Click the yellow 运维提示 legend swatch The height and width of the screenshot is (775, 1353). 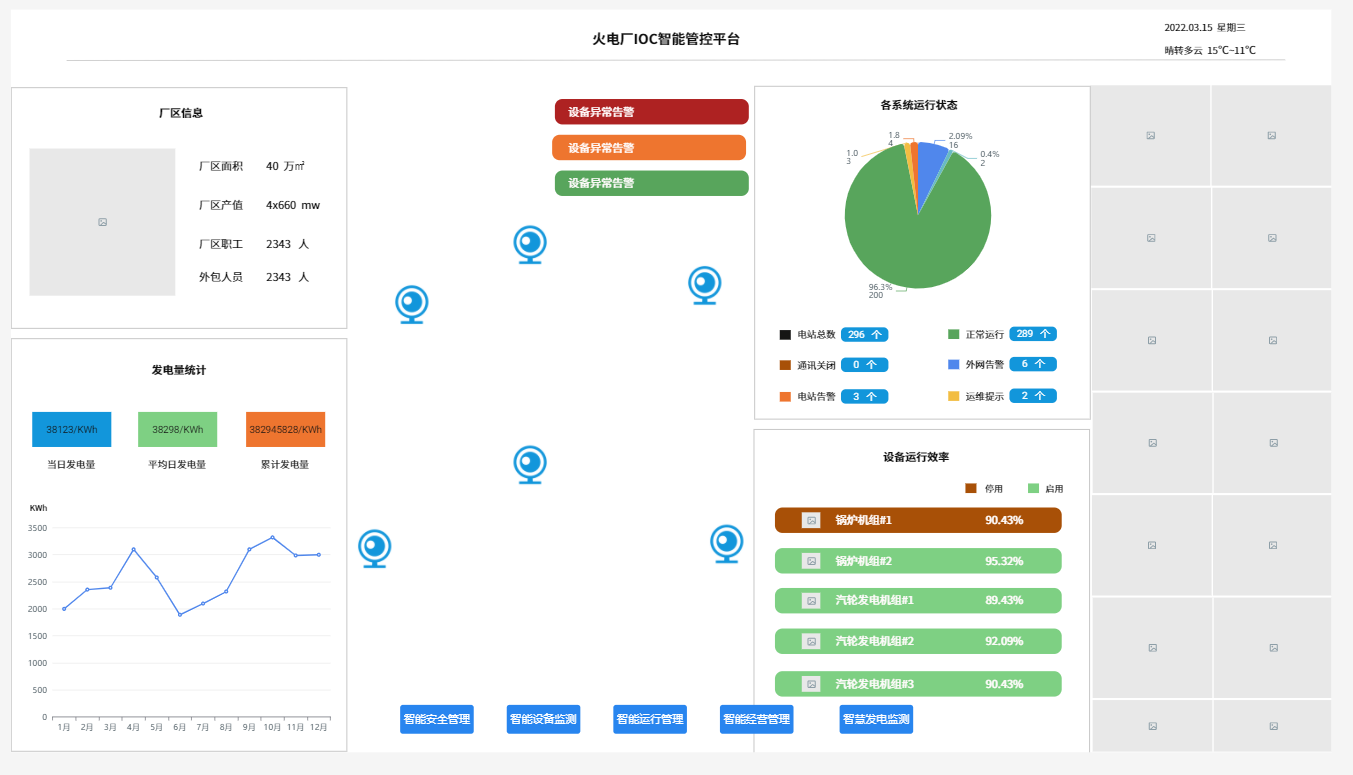(954, 397)
